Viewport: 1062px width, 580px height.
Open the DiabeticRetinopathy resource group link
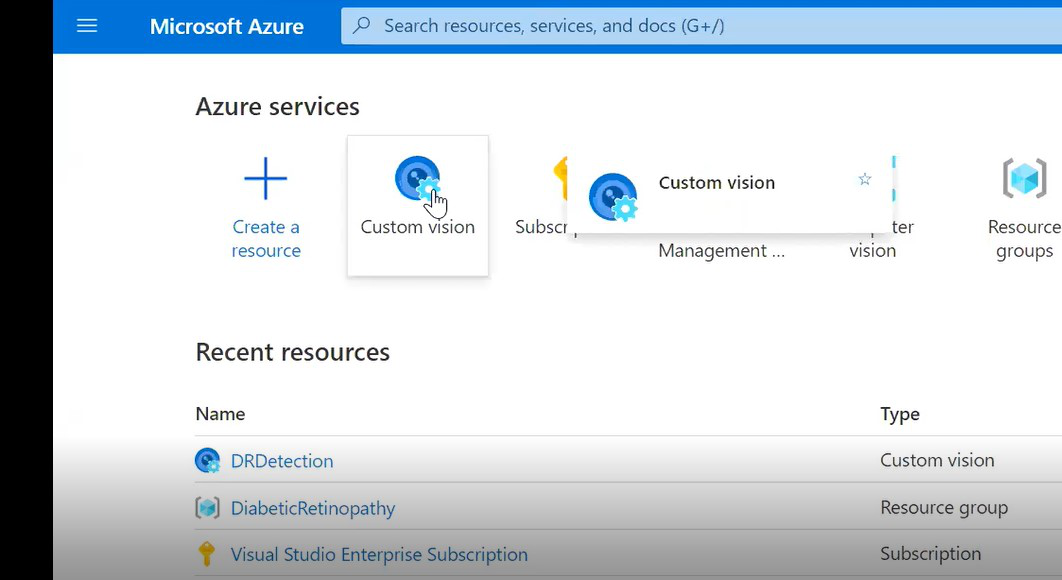tap(313, 508)
